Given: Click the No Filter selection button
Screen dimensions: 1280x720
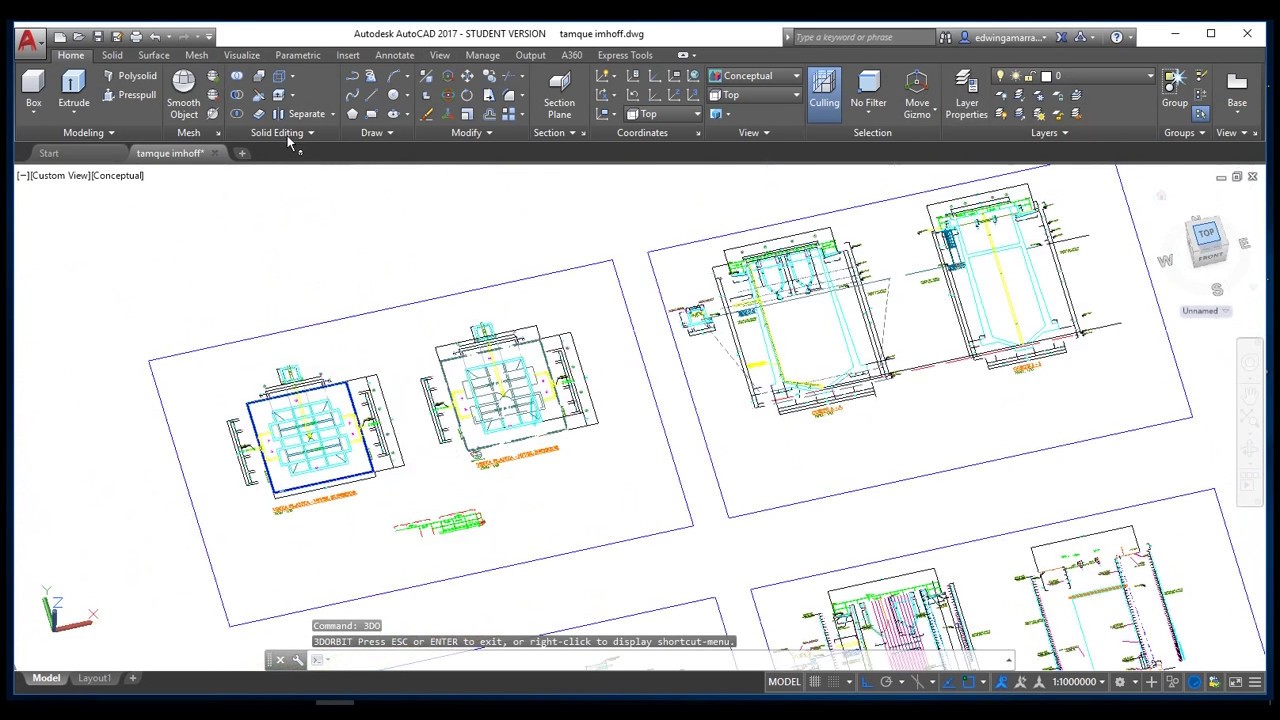Looking at the screenshot, I should point(868,90).
